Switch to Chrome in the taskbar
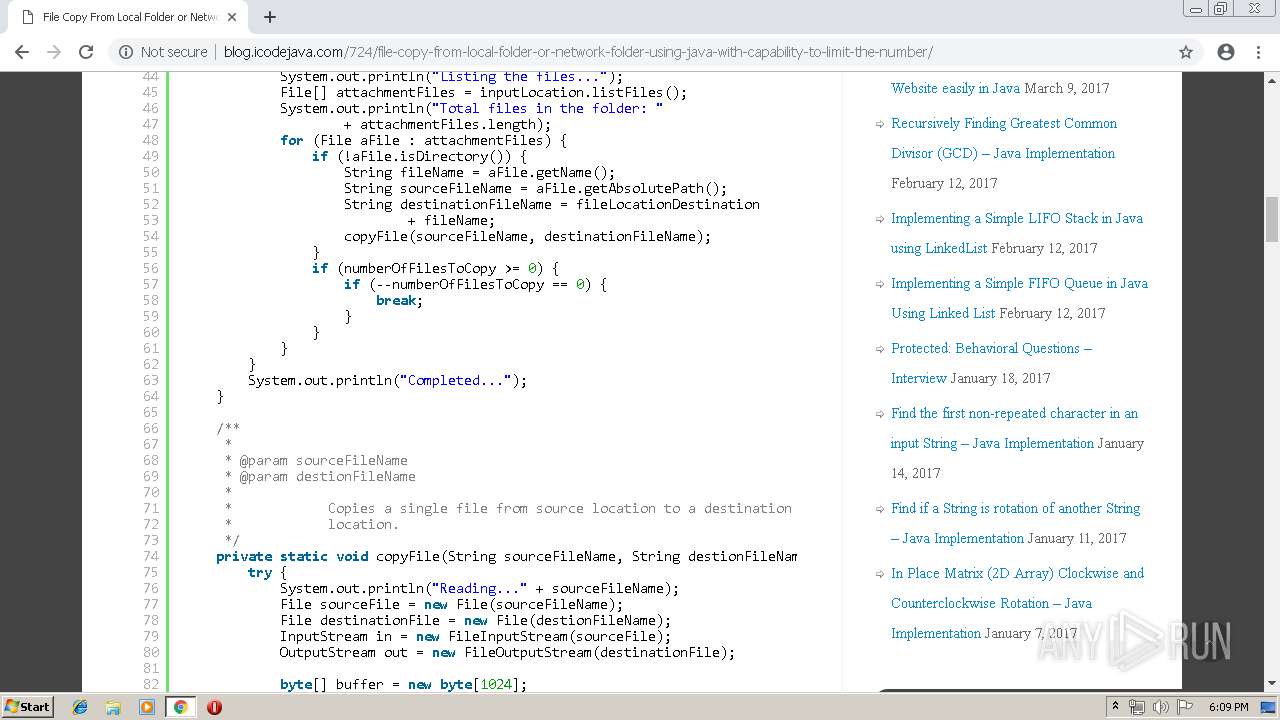 [x=180, y=707]
